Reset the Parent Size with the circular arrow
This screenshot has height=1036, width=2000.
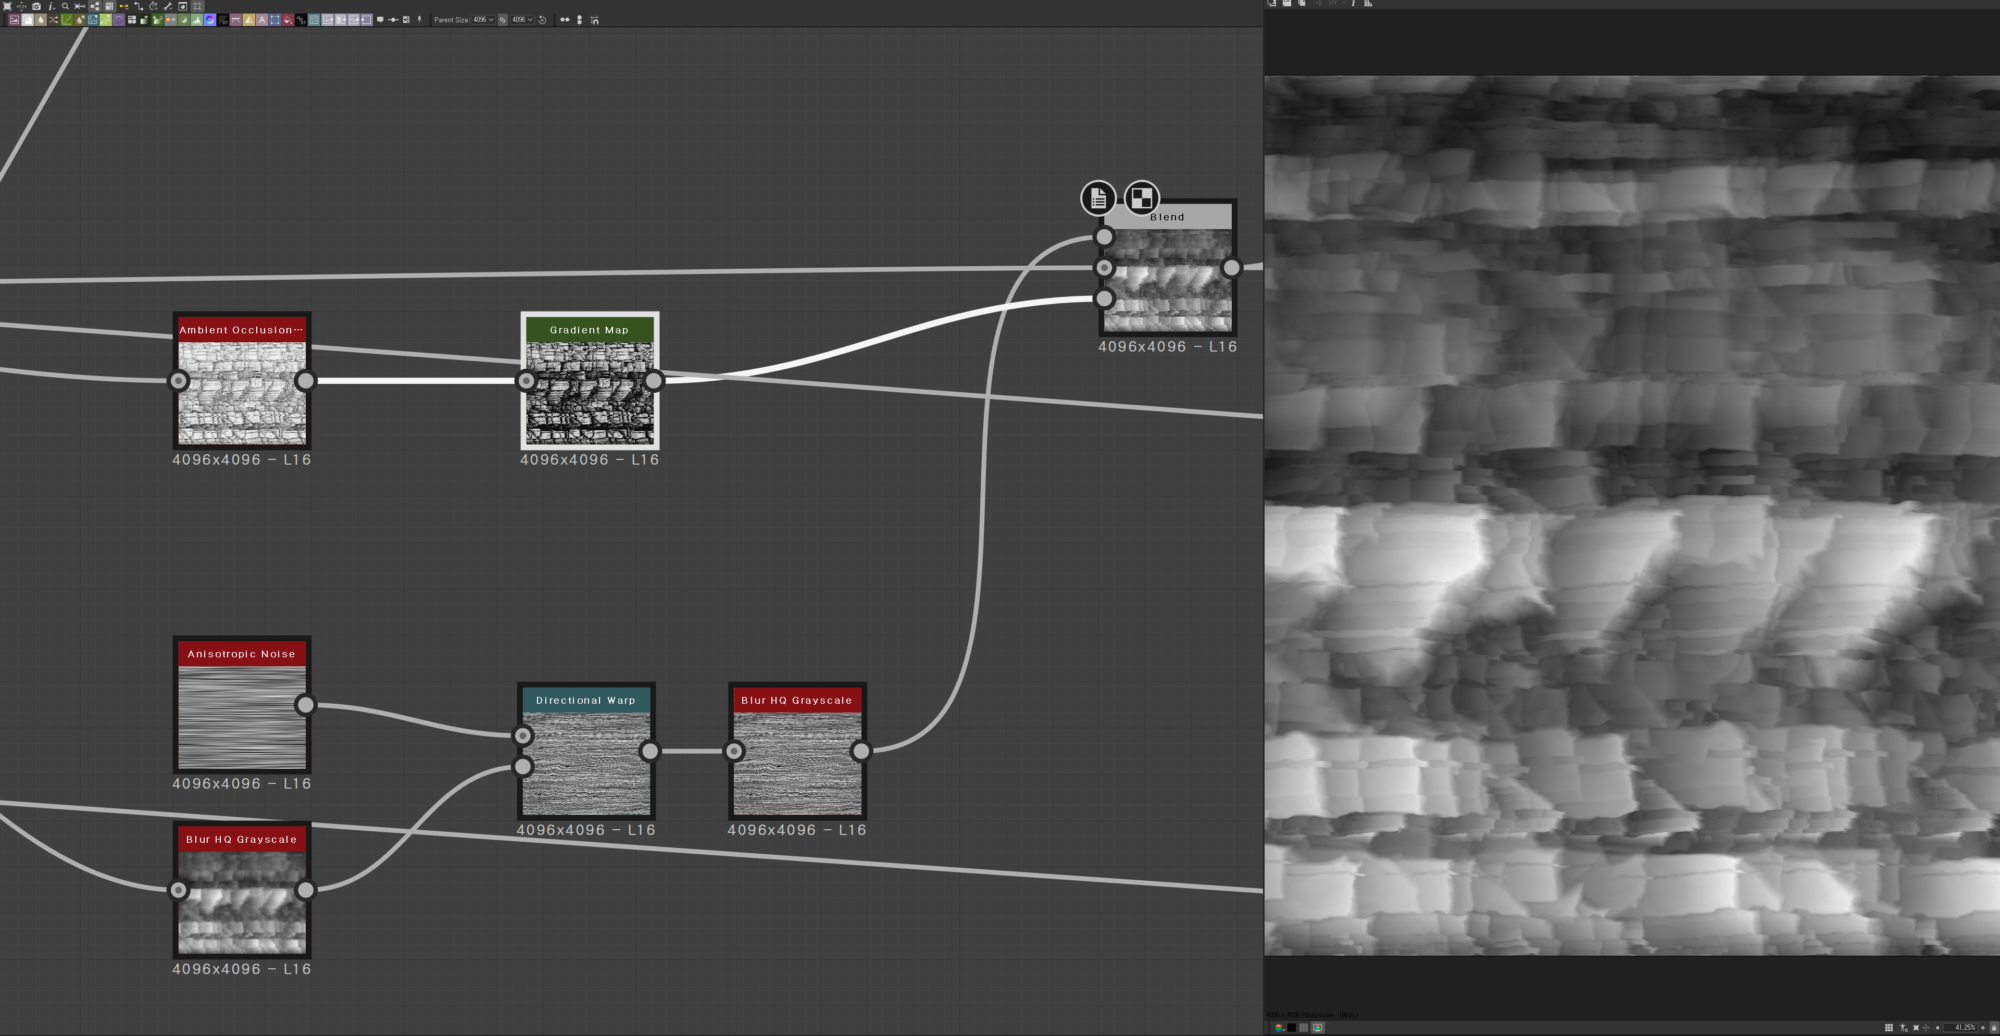tap(543, 20)
